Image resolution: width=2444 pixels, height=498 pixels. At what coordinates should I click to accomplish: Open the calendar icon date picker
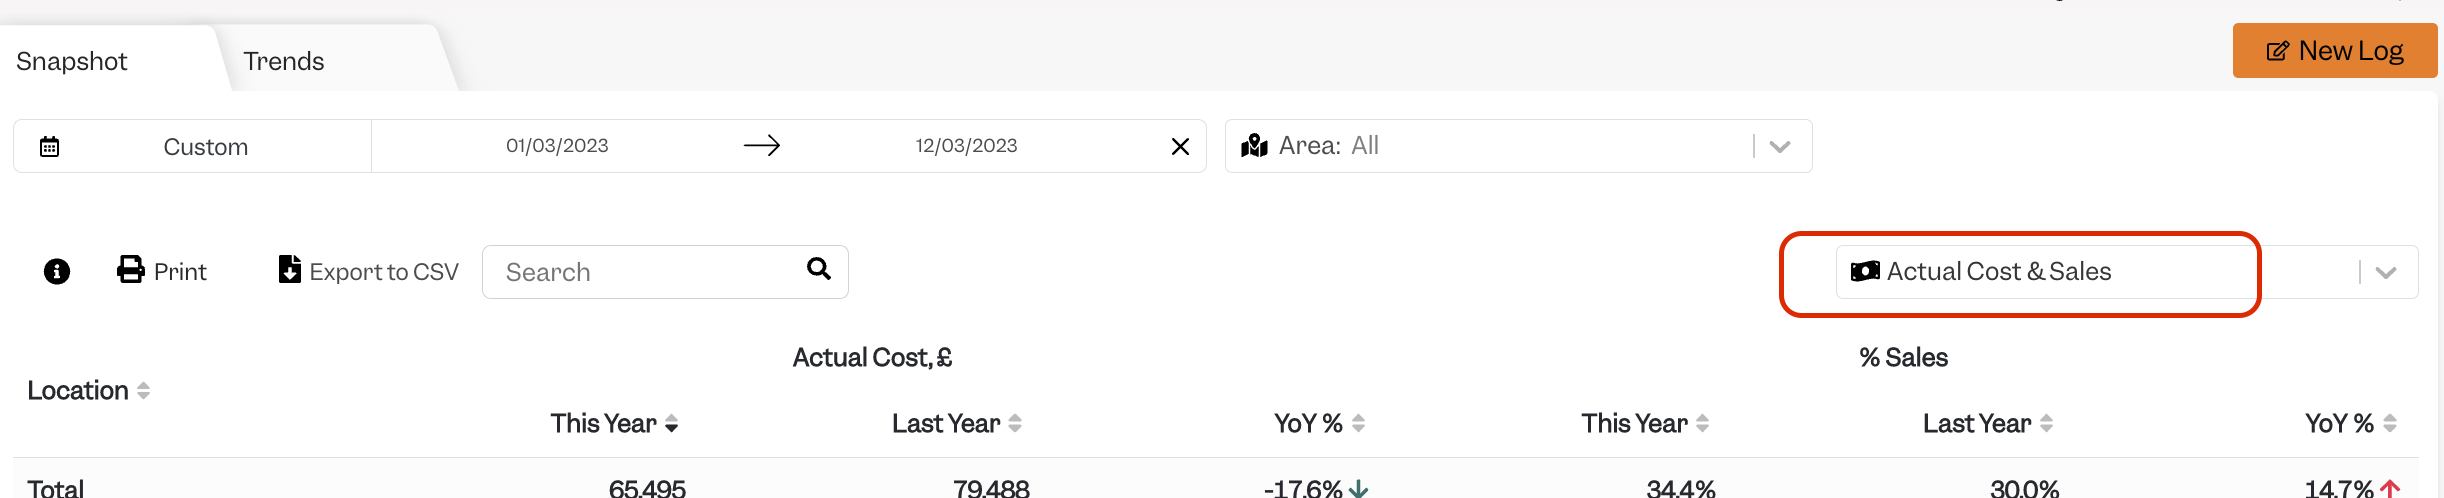tap(49, 147)
